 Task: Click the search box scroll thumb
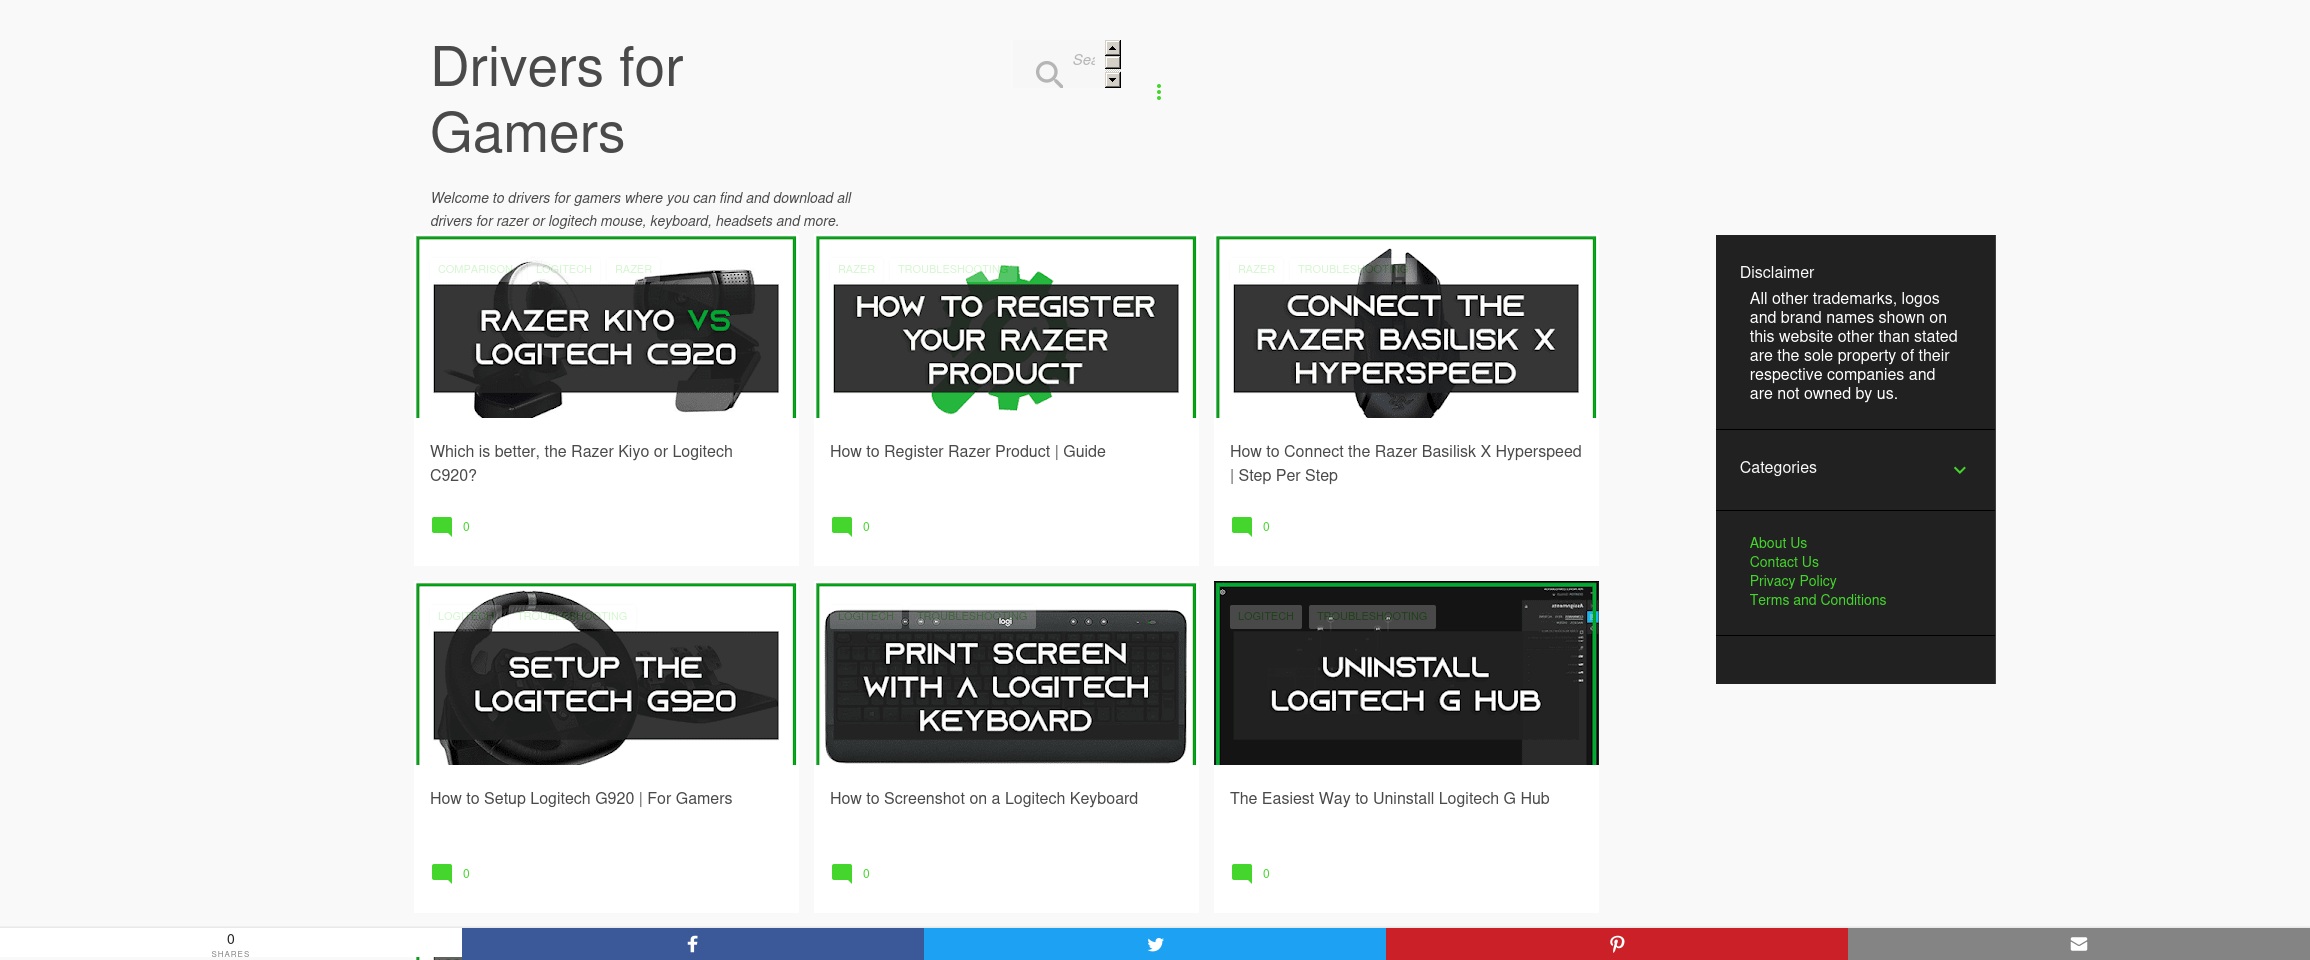pos(1113,62)
